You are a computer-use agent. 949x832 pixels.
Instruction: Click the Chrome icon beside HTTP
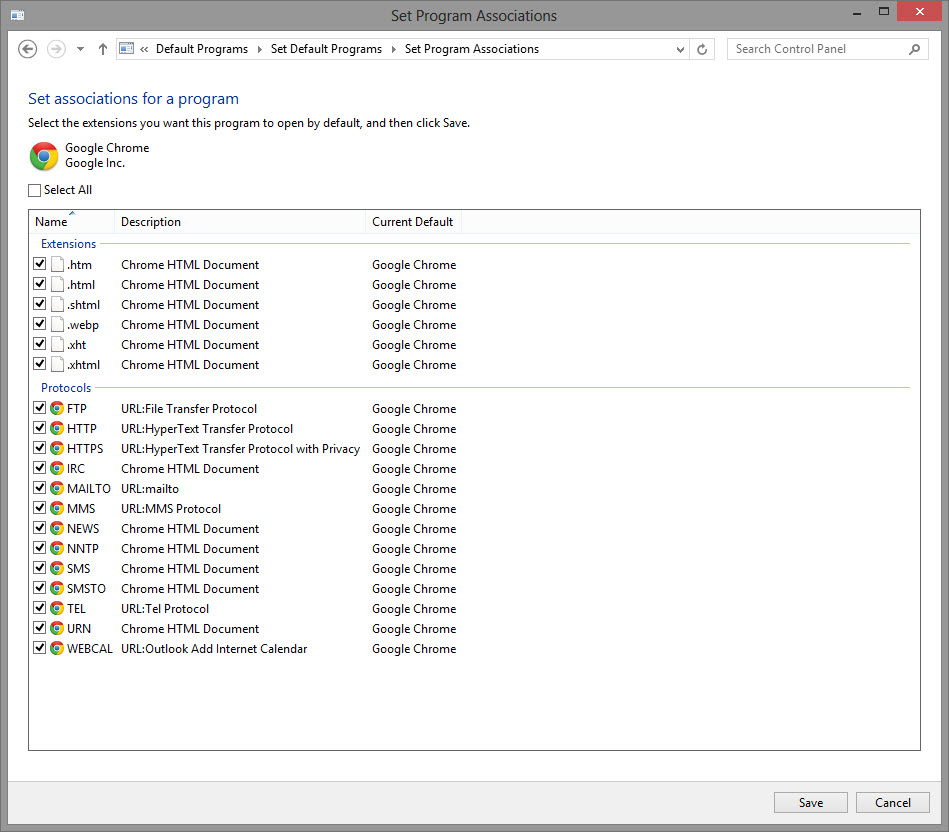(57, 428)
